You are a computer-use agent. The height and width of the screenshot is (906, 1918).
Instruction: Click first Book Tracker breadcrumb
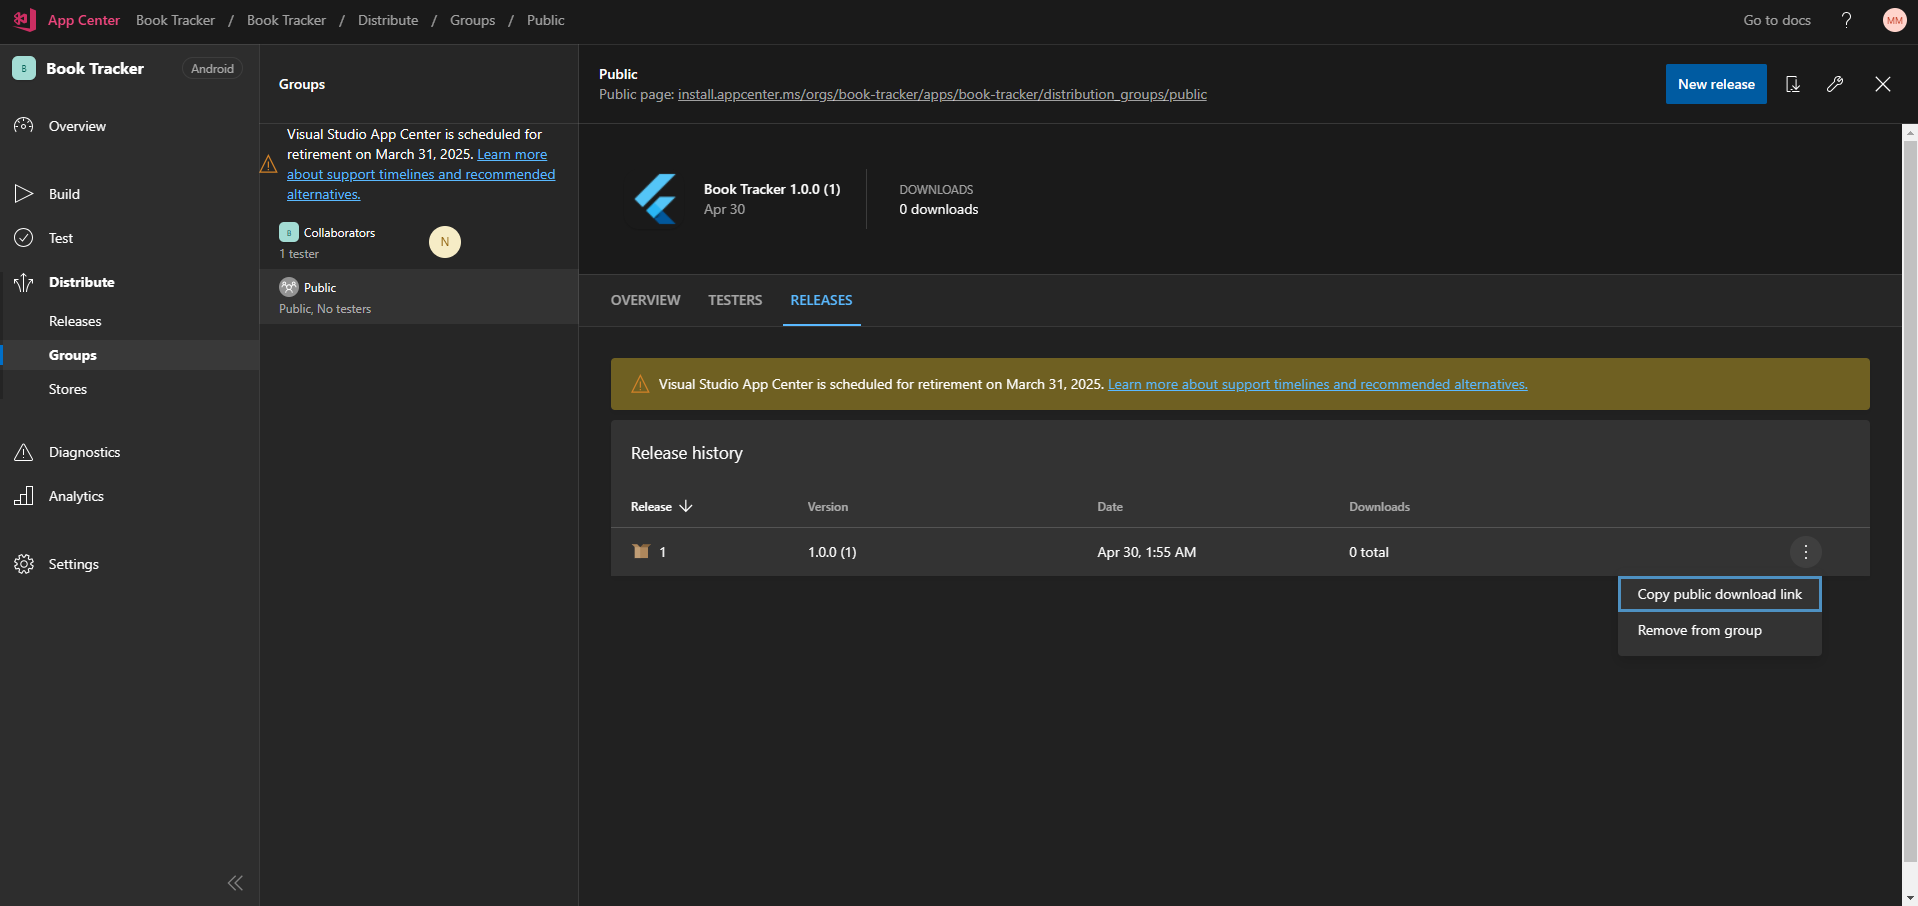click(175, 20)
